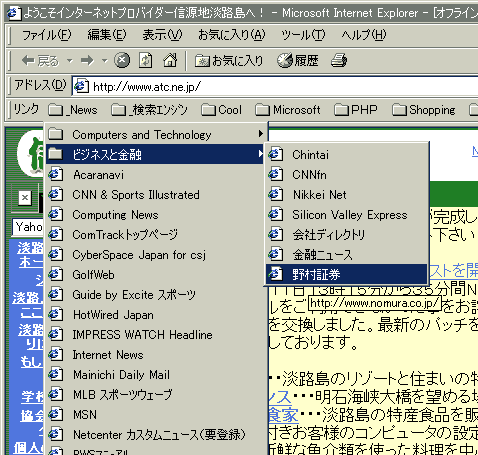The image size is (478, 455).
Task: Select the 会社ディレクトリ bookmark
Action: [347, 235]
